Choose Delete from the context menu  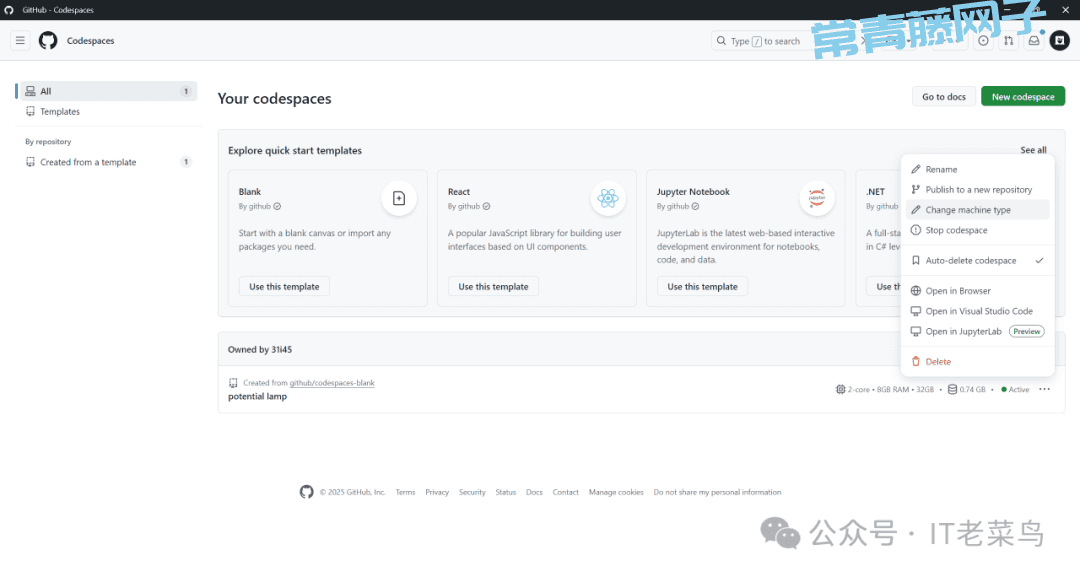[977, 361]
